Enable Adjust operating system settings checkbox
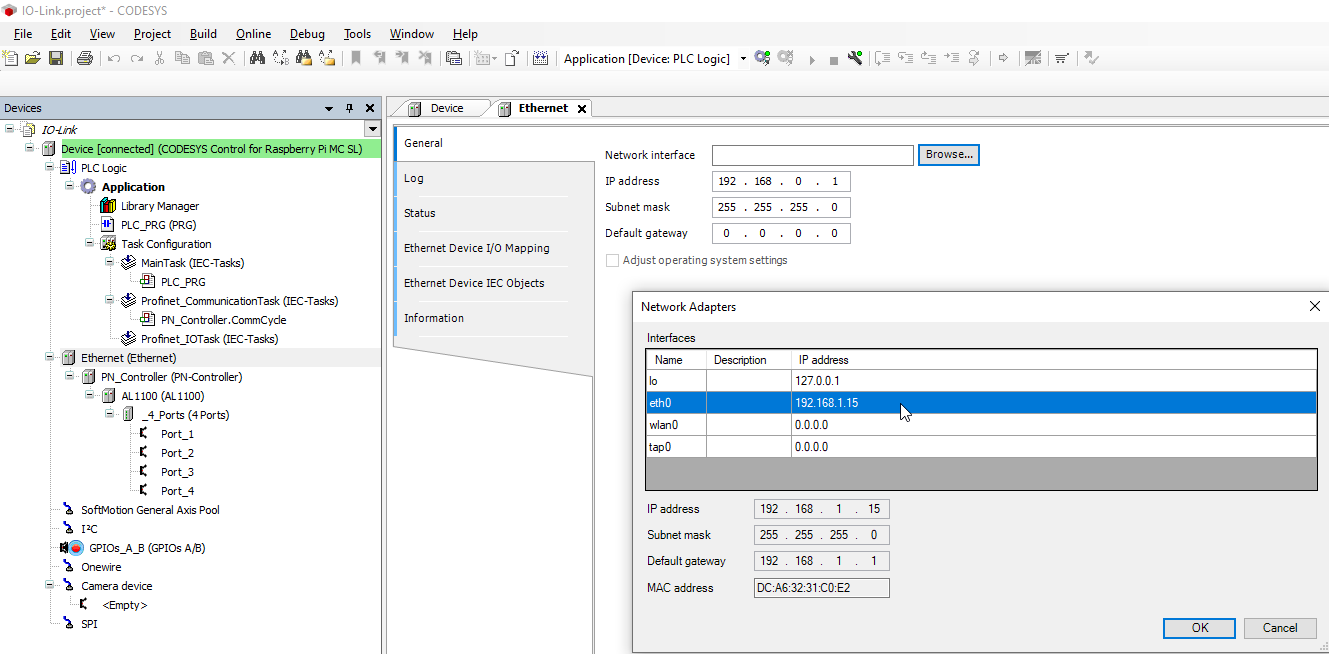Viewport: 1329px width, 654px height. [612, 260]
